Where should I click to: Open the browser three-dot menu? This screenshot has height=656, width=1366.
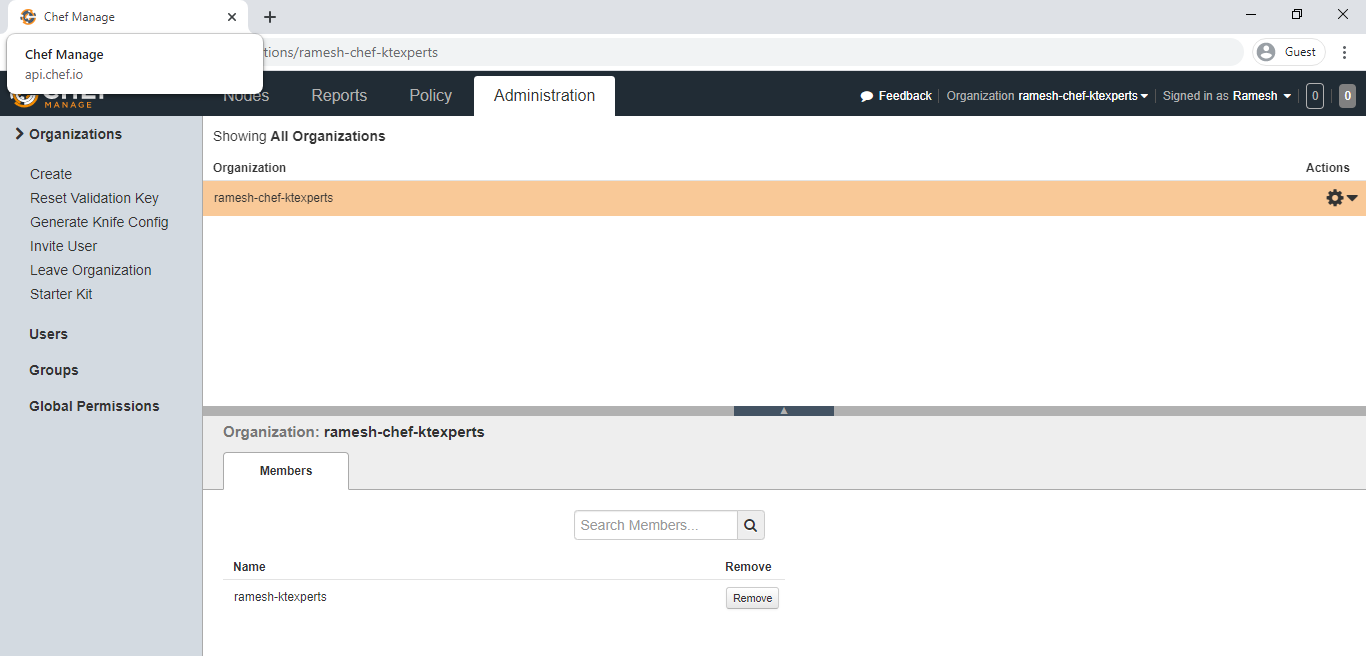coord(1344,52)
